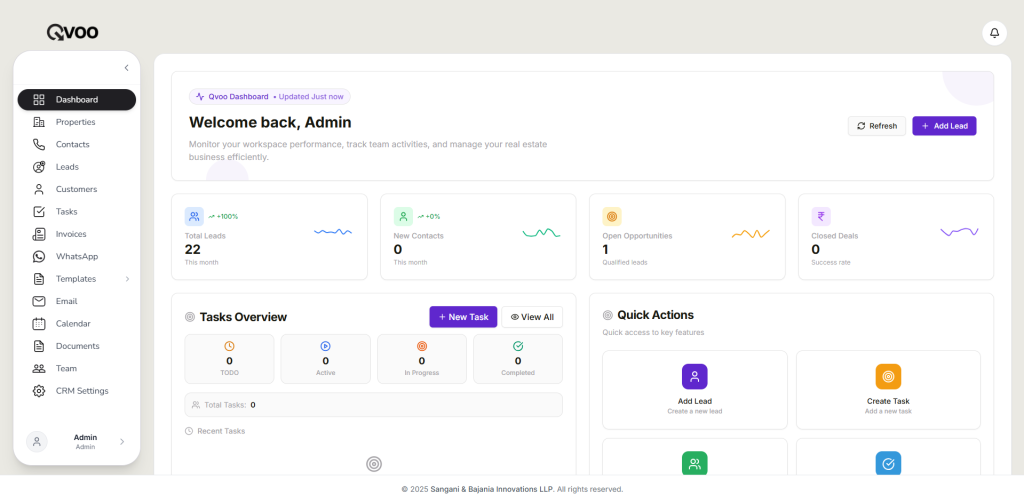Open the Total Leads stat card
1024x503 pixels.
point(269,236)
